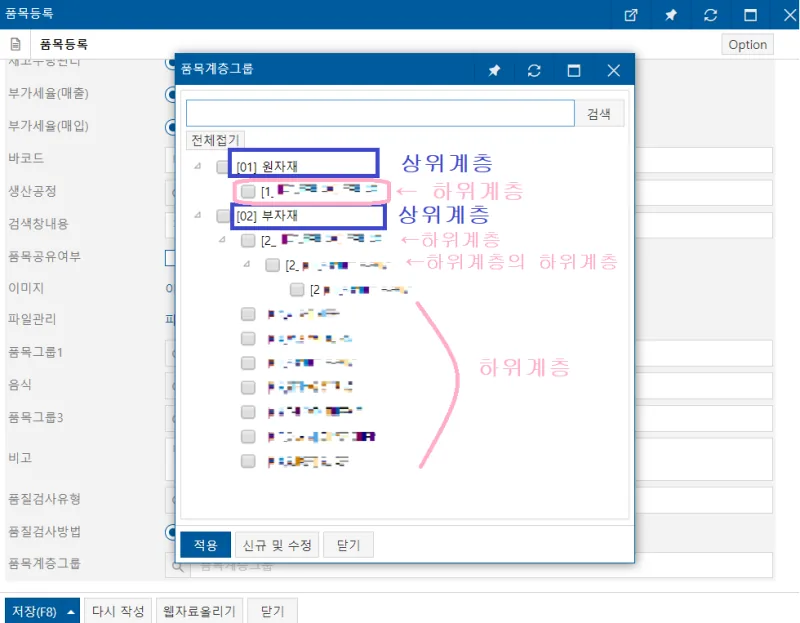Click 전체접기 to collapse all
The image size is (800, 623).
coord(215,140)
